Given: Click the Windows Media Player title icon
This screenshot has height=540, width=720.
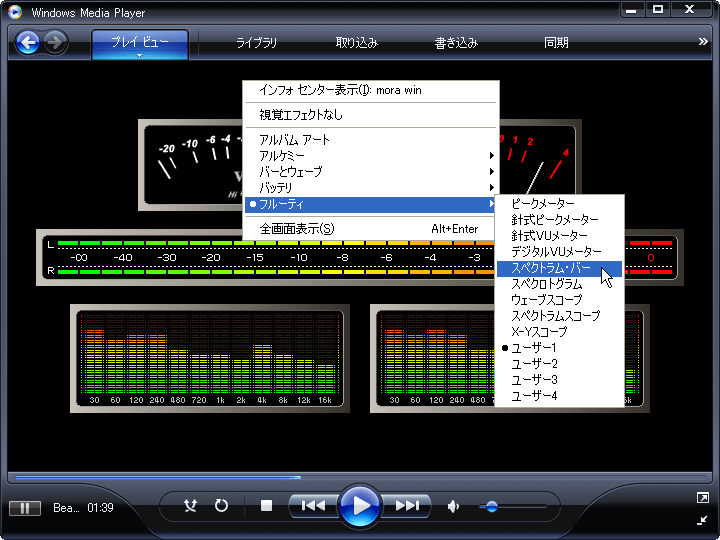Looking at the screenshot, I should pyautogui.click(x=15, y=12).
